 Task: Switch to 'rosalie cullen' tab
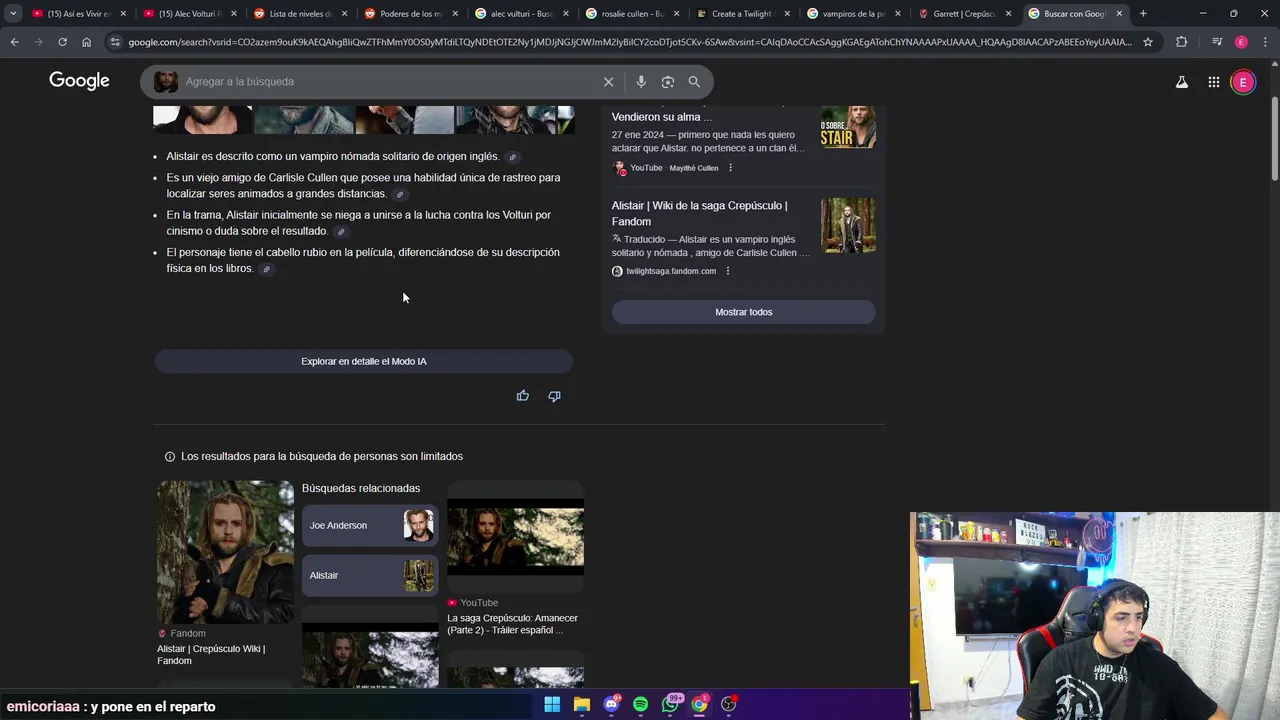click(632, 14)
